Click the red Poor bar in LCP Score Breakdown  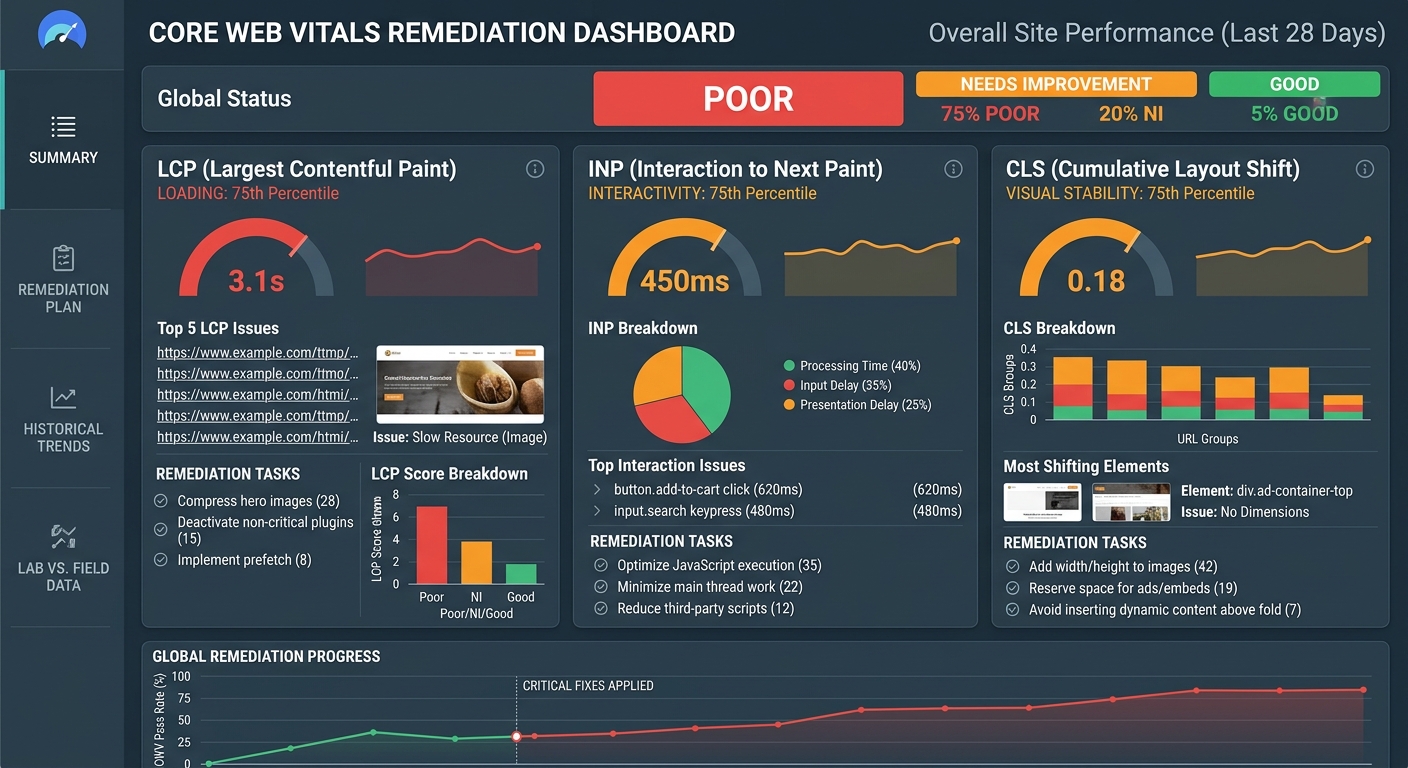click(432, 545)
